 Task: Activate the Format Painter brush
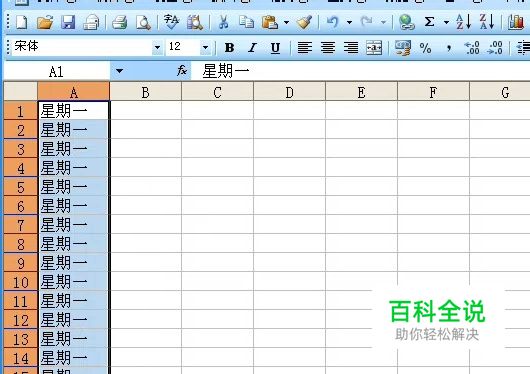304,22
